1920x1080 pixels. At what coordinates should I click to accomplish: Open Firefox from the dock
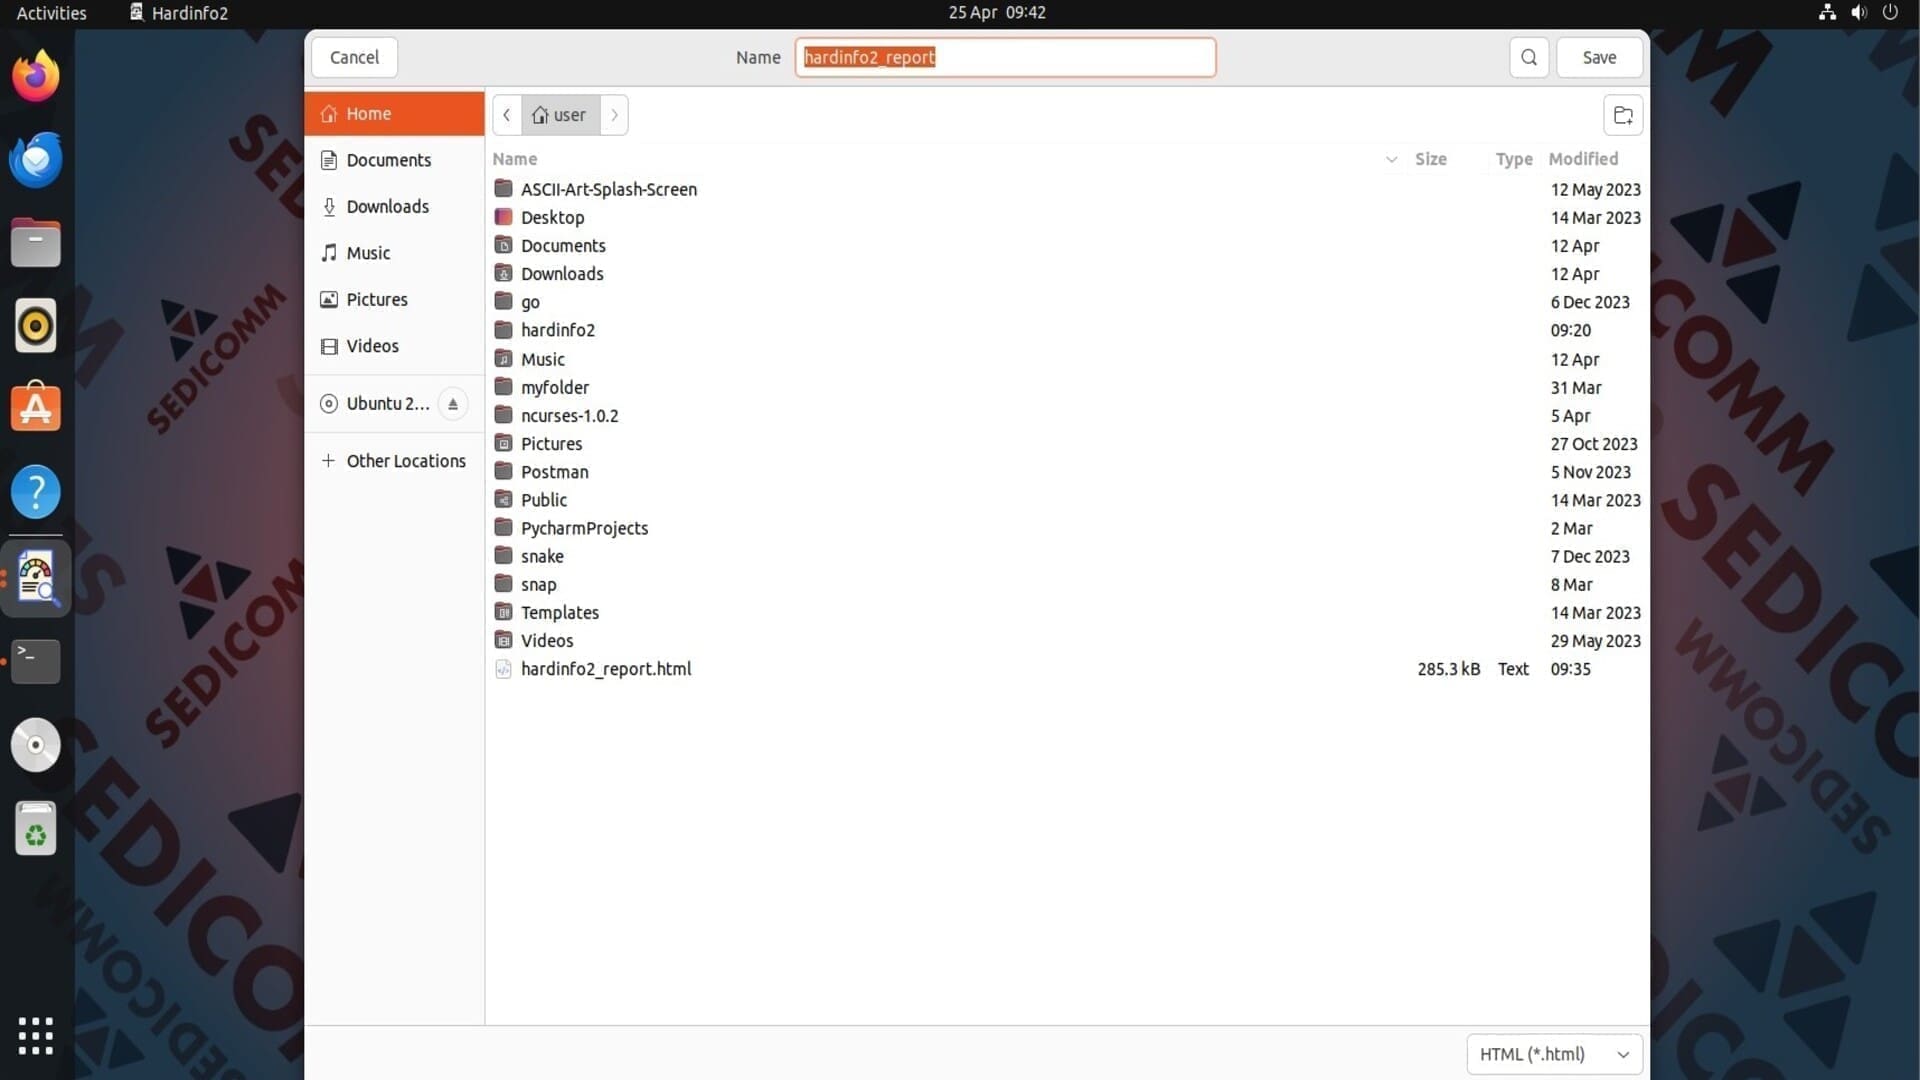(36, 76)
